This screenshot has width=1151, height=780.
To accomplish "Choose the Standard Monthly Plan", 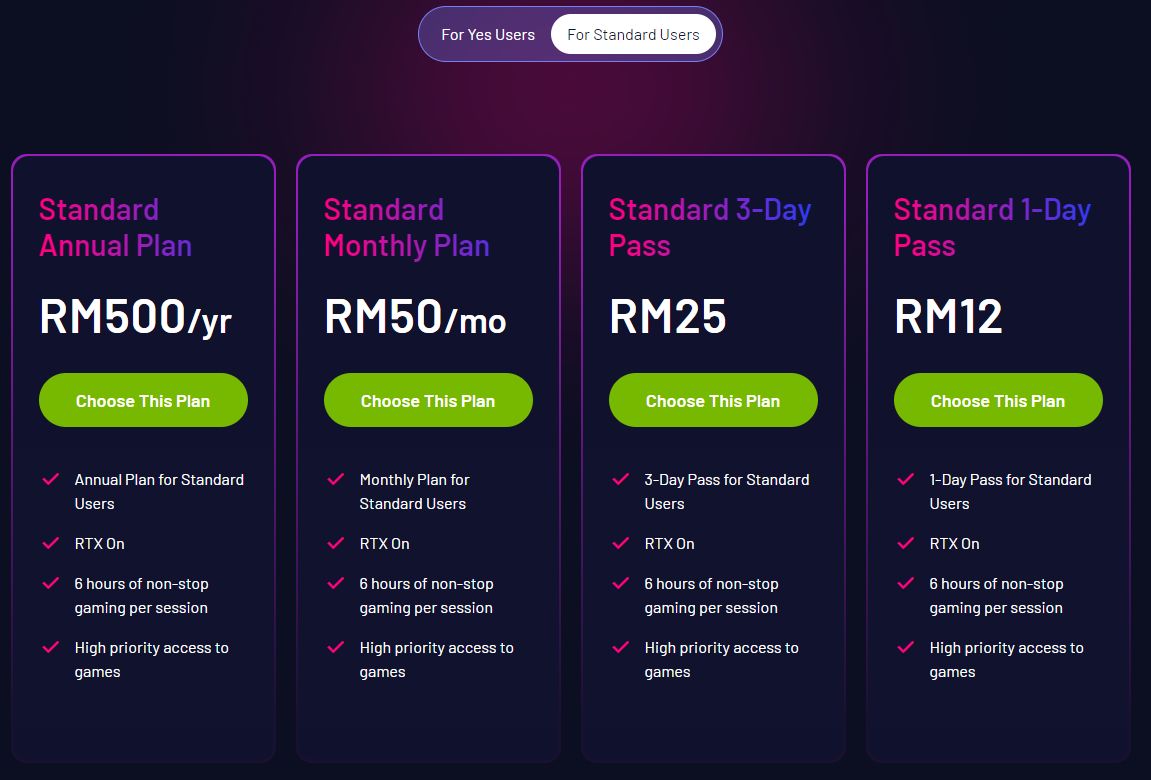I will tap(428, 400).
